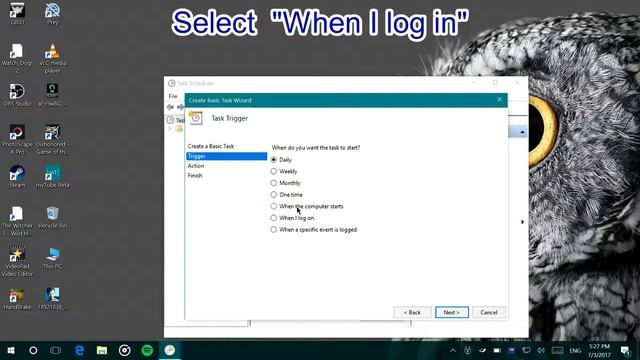
Task: Pick the One time trigger
Action: (x=286, y=195)
